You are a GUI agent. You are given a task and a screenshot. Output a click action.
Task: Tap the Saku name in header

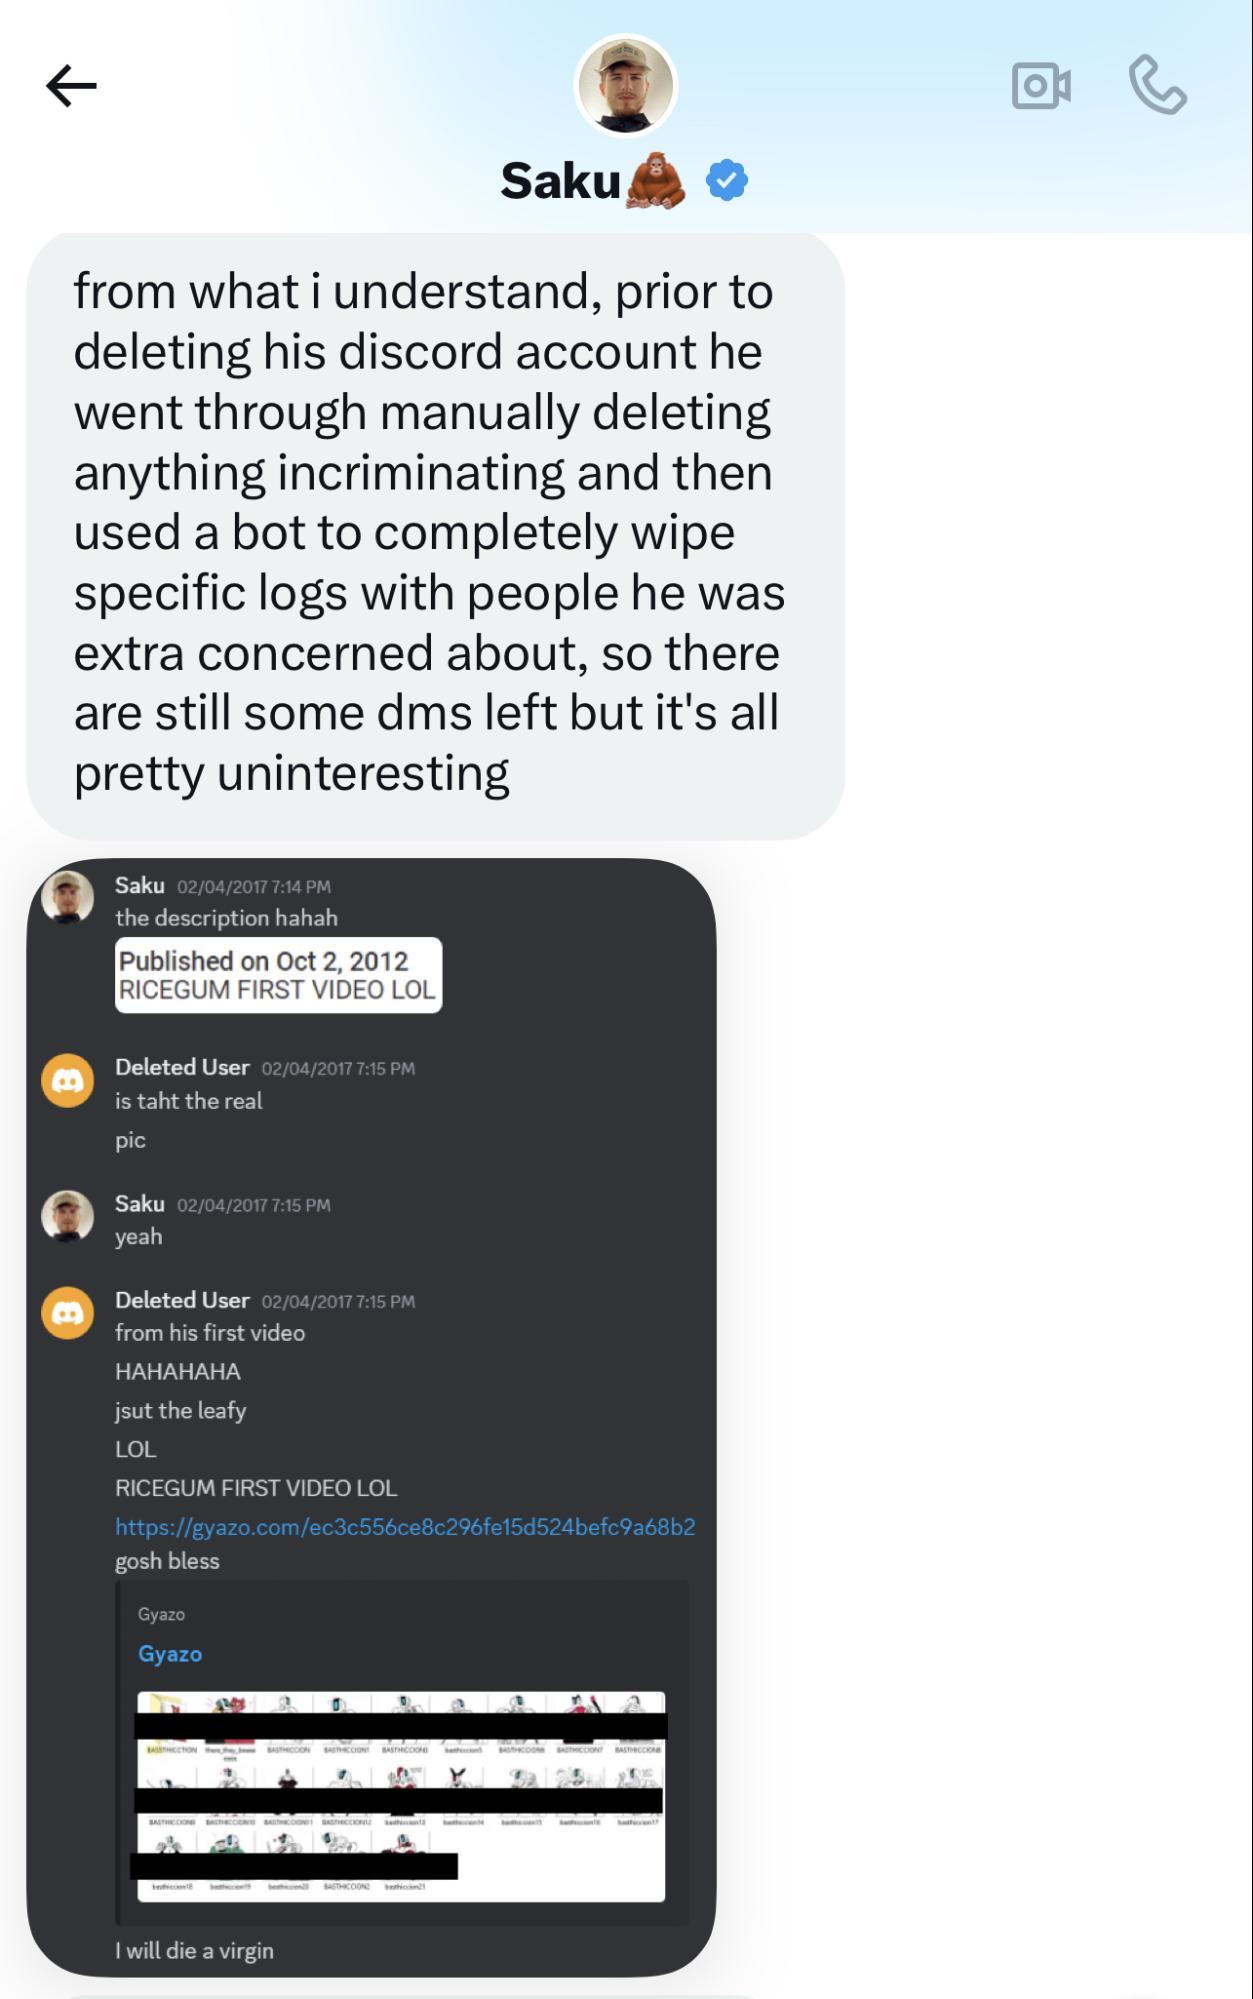pos(561,181)
